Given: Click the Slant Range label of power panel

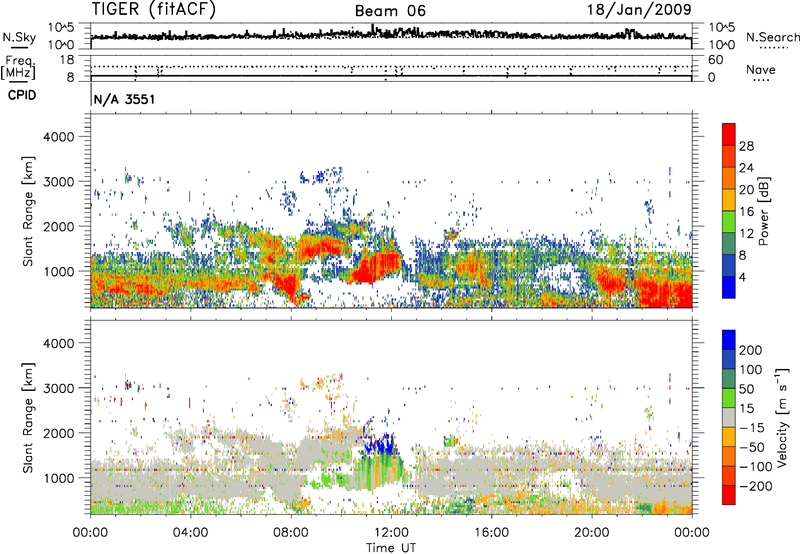Looking at the screenshot, I should 29,211.
